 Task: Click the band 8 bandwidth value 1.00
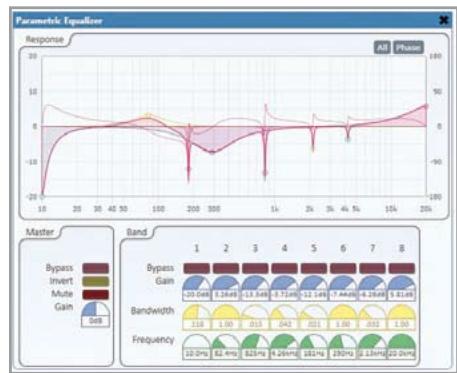pos(402,324)
